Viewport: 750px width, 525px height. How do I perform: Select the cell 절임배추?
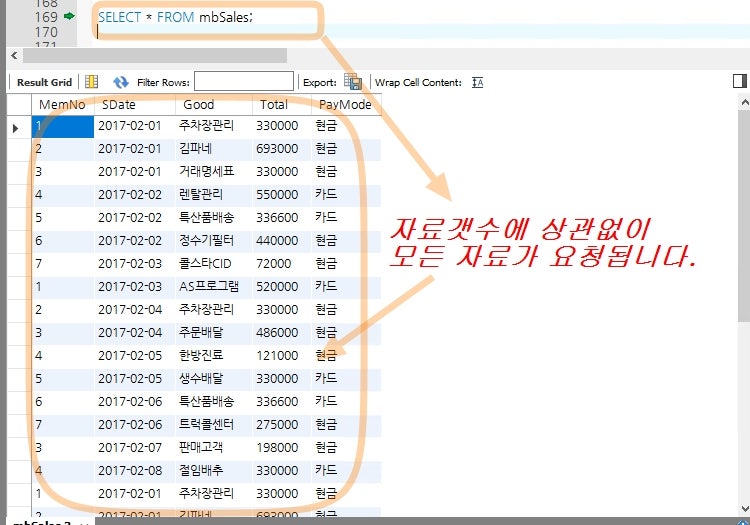pyautogui.click(x=213, y=470)
